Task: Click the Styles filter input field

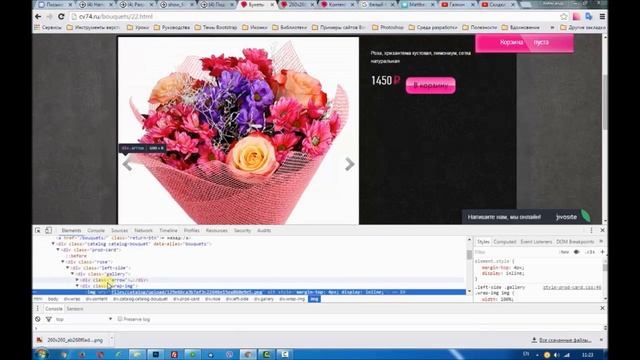Action: (514, 252)
